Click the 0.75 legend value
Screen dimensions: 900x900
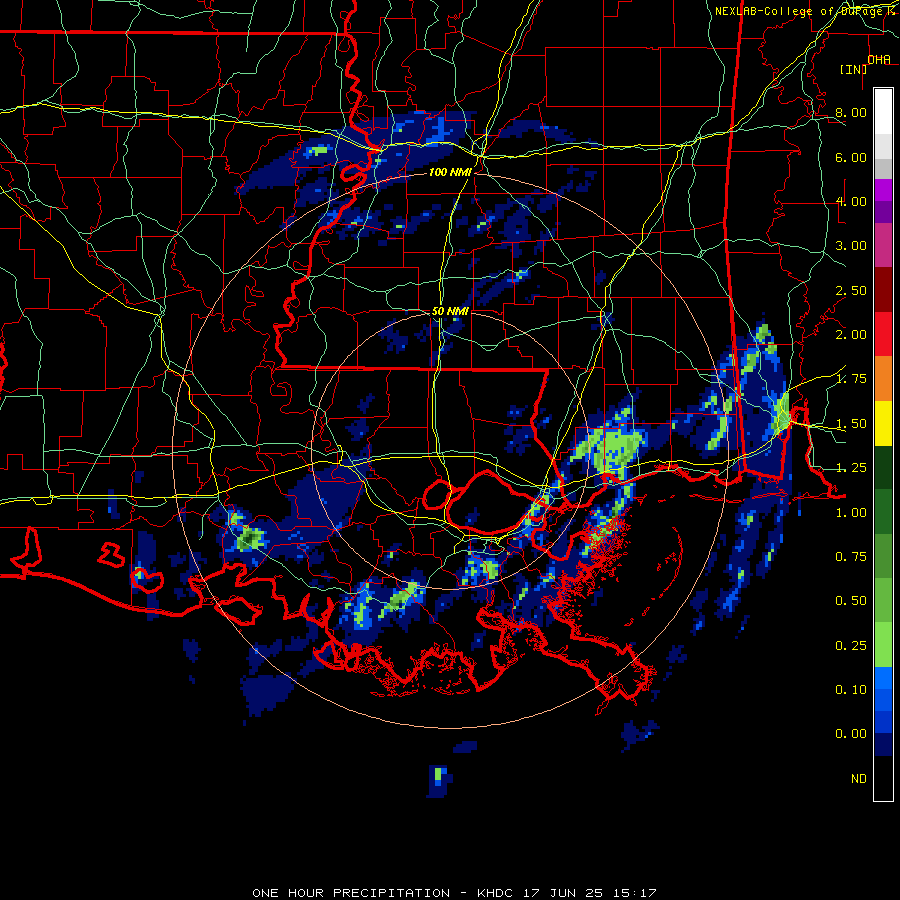point(851,557)
